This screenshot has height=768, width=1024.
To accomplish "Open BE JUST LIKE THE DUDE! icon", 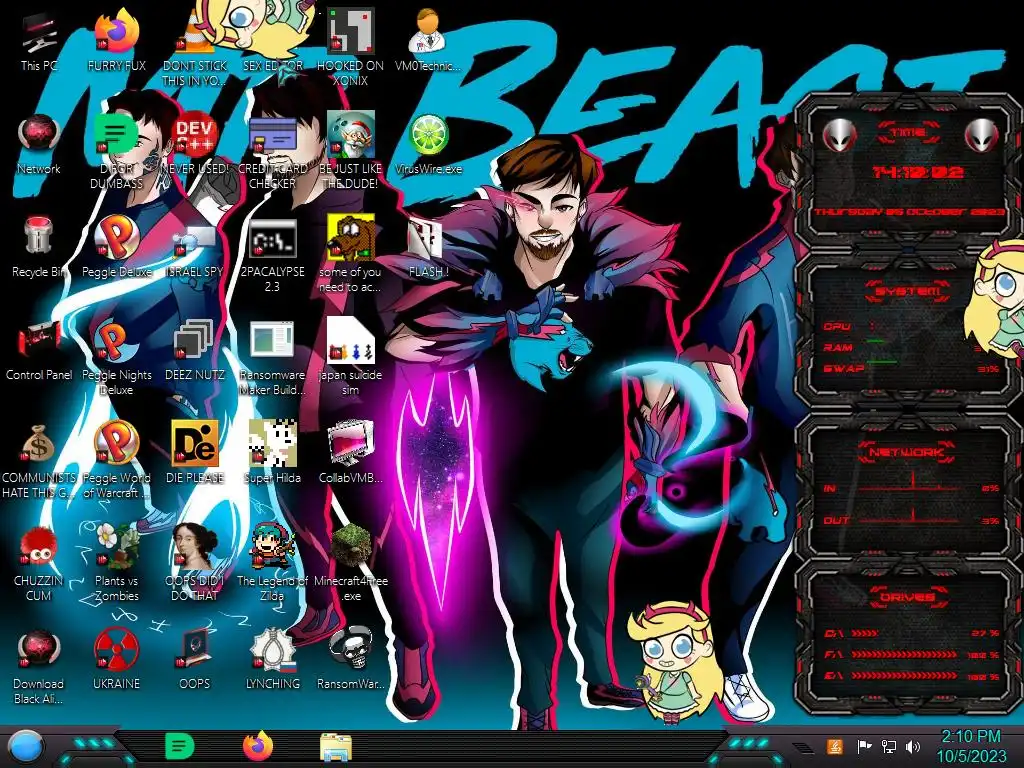I will (x=351, y=152).
